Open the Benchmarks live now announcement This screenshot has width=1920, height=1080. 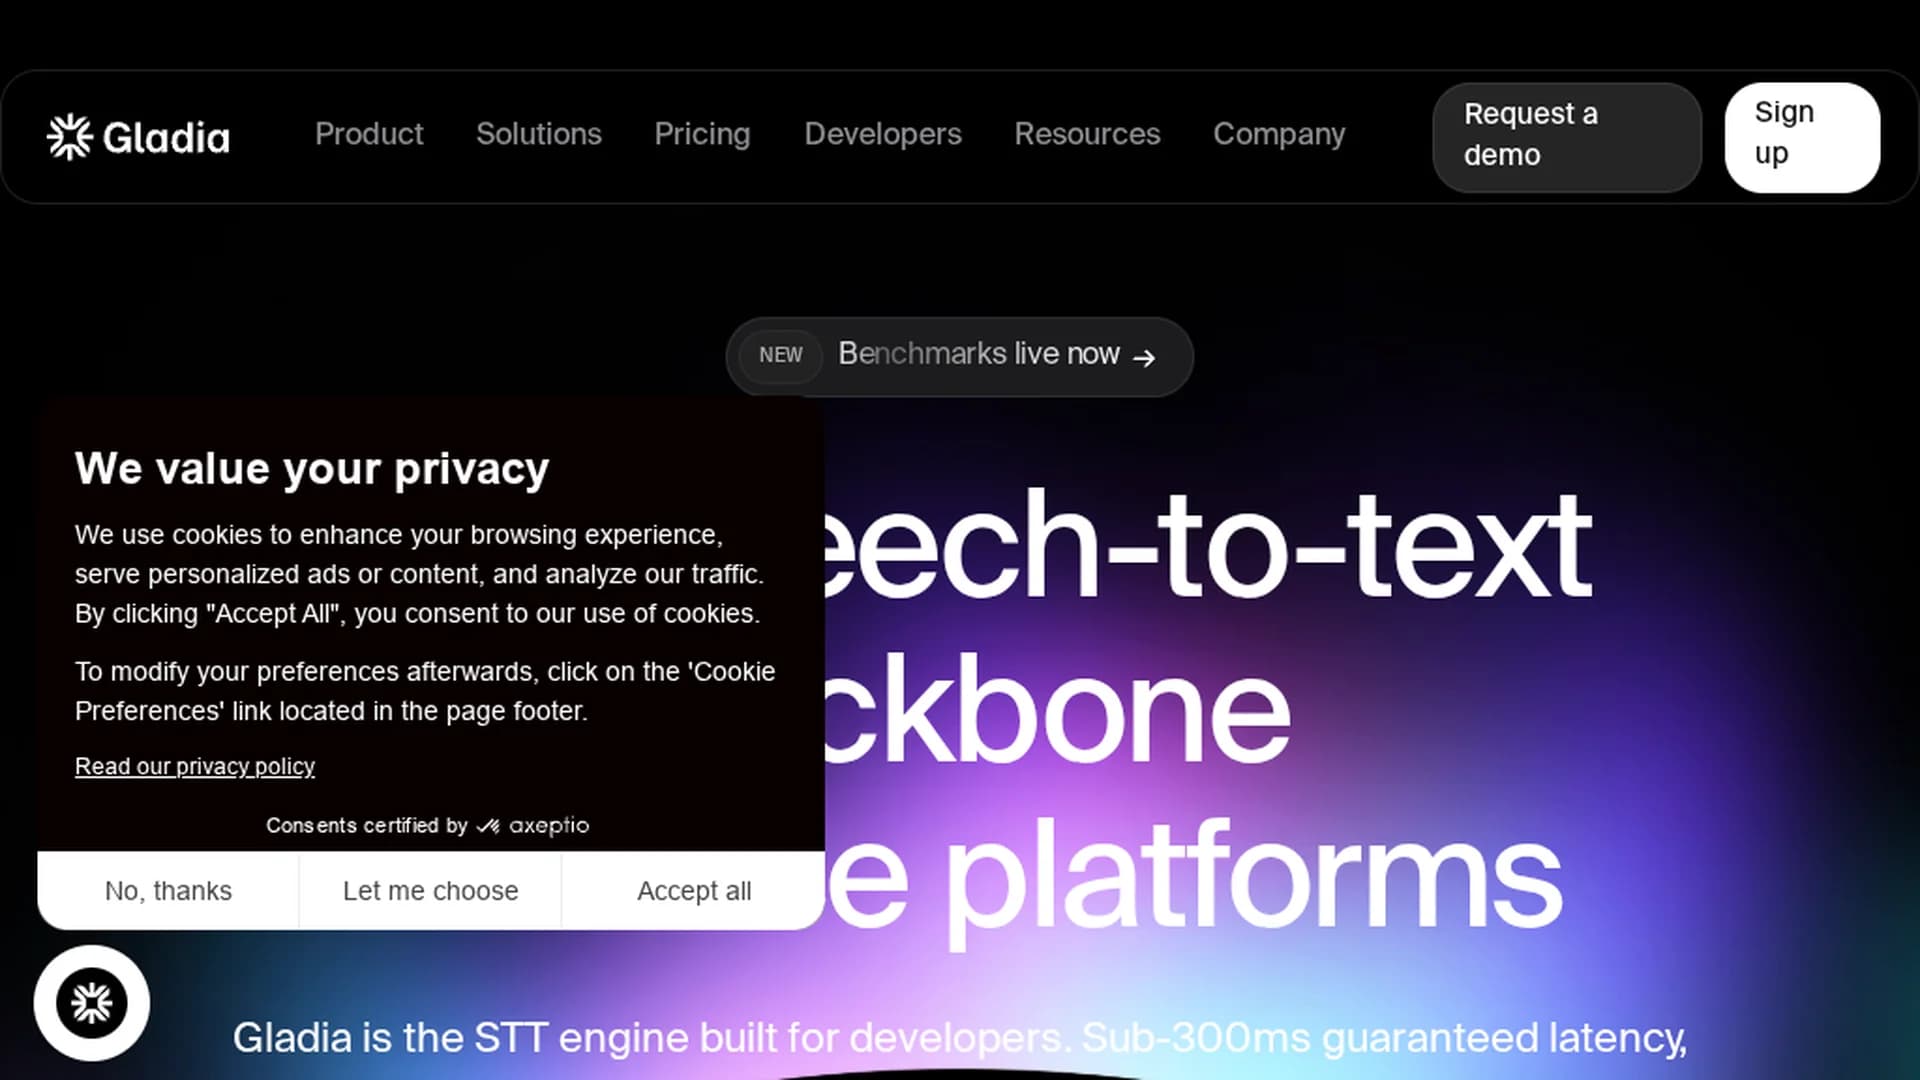(959, 356)
